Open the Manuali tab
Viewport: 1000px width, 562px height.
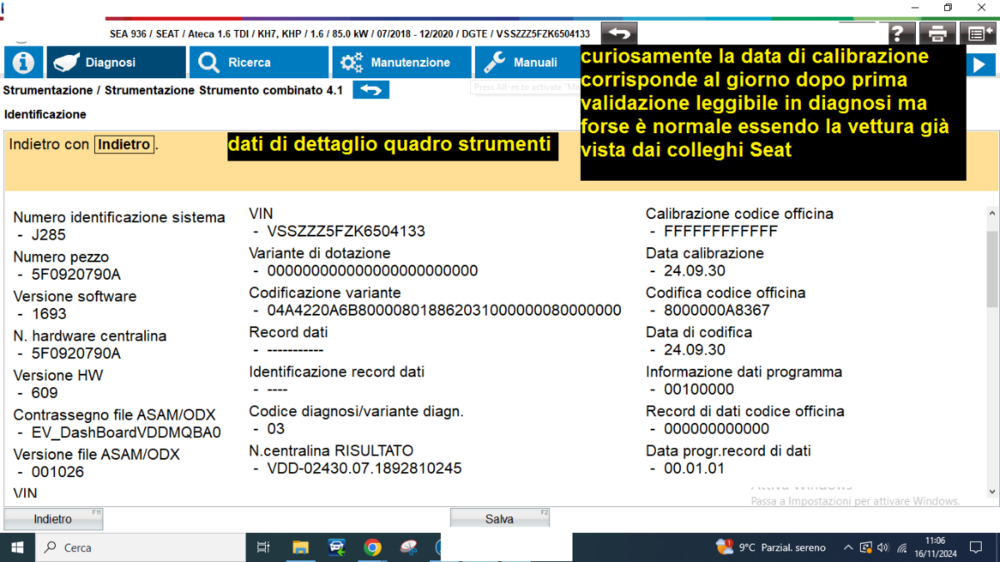pyautogui.click(x=527, y=63)
